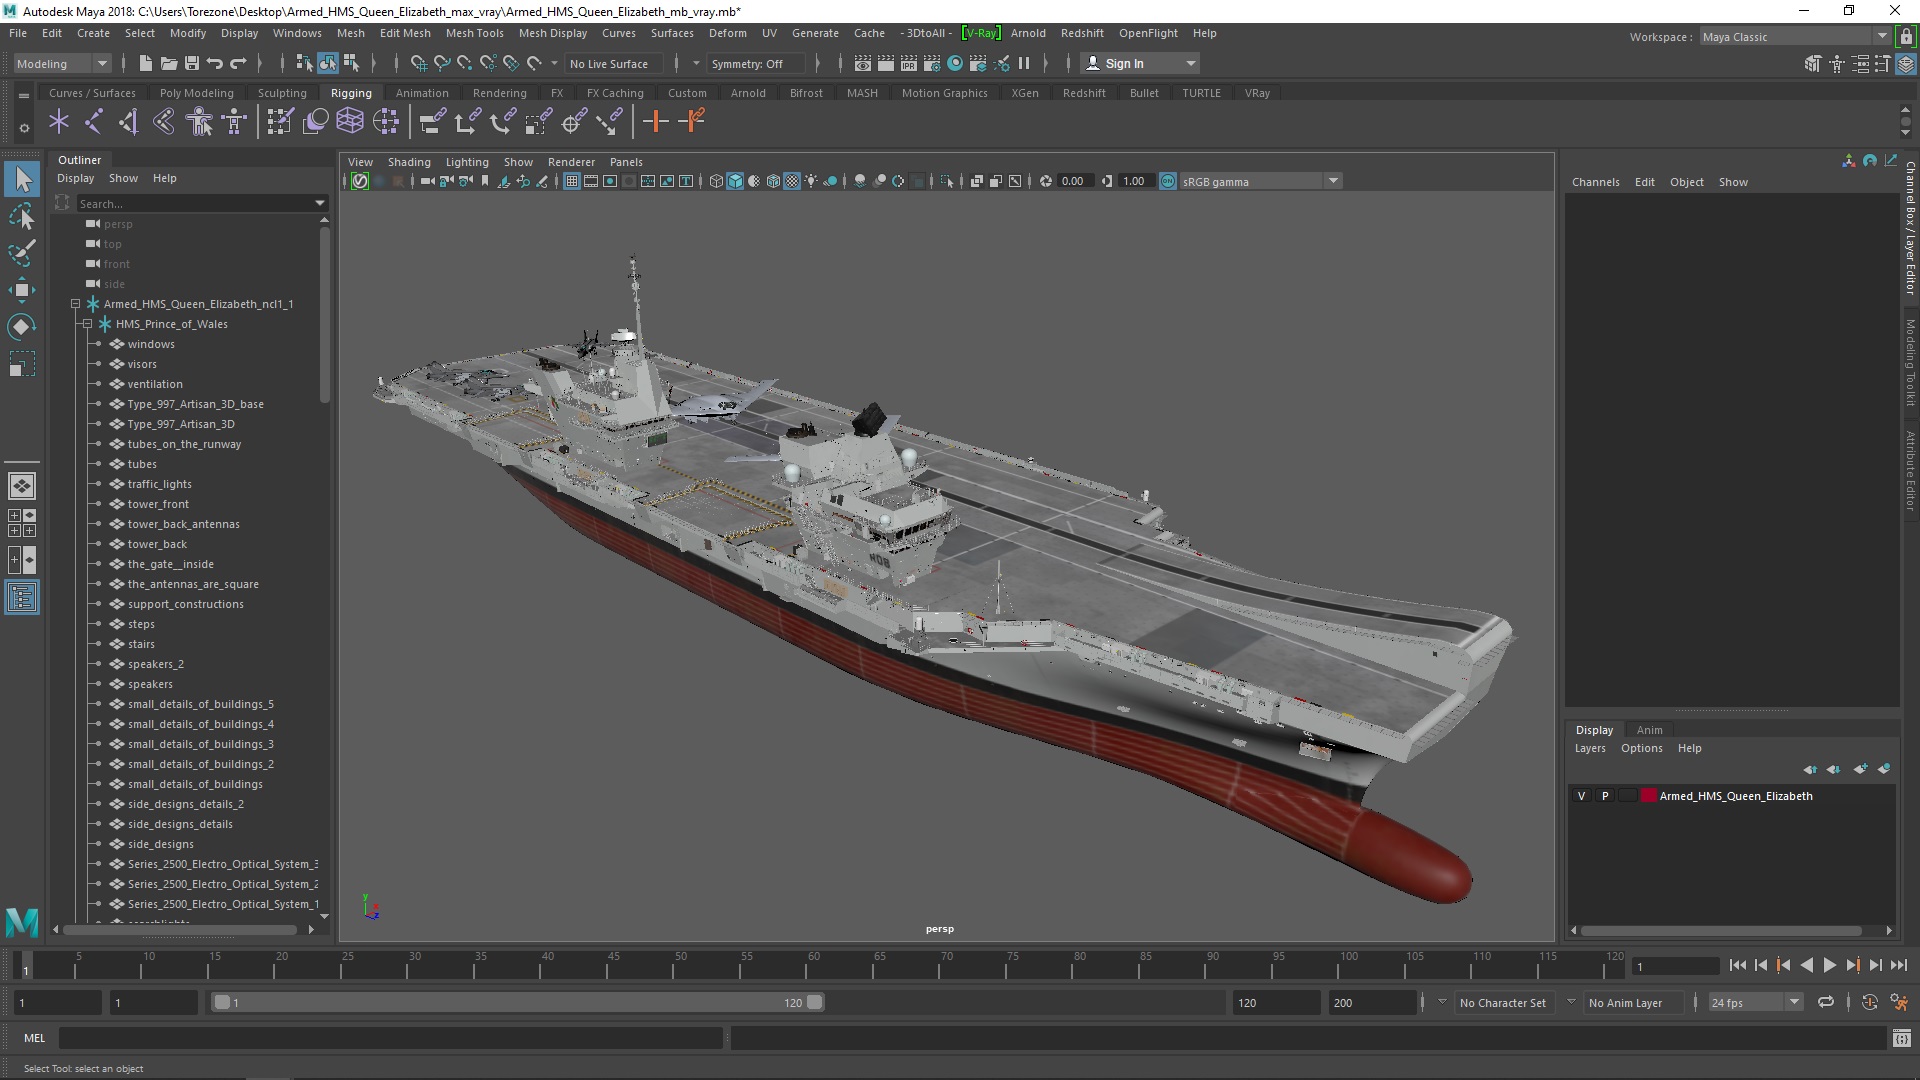Open layer editor Options menu

1641,748
